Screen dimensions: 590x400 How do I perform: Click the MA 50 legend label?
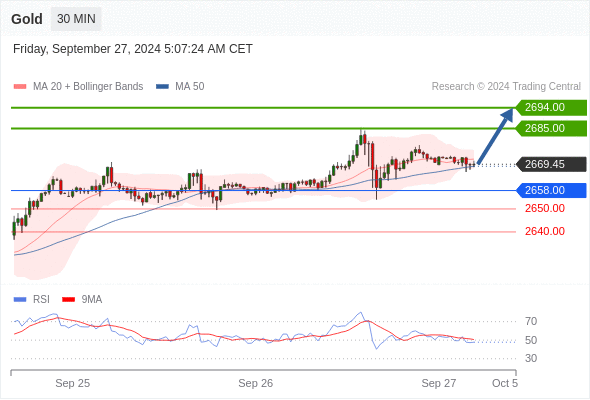click(190, 87)
